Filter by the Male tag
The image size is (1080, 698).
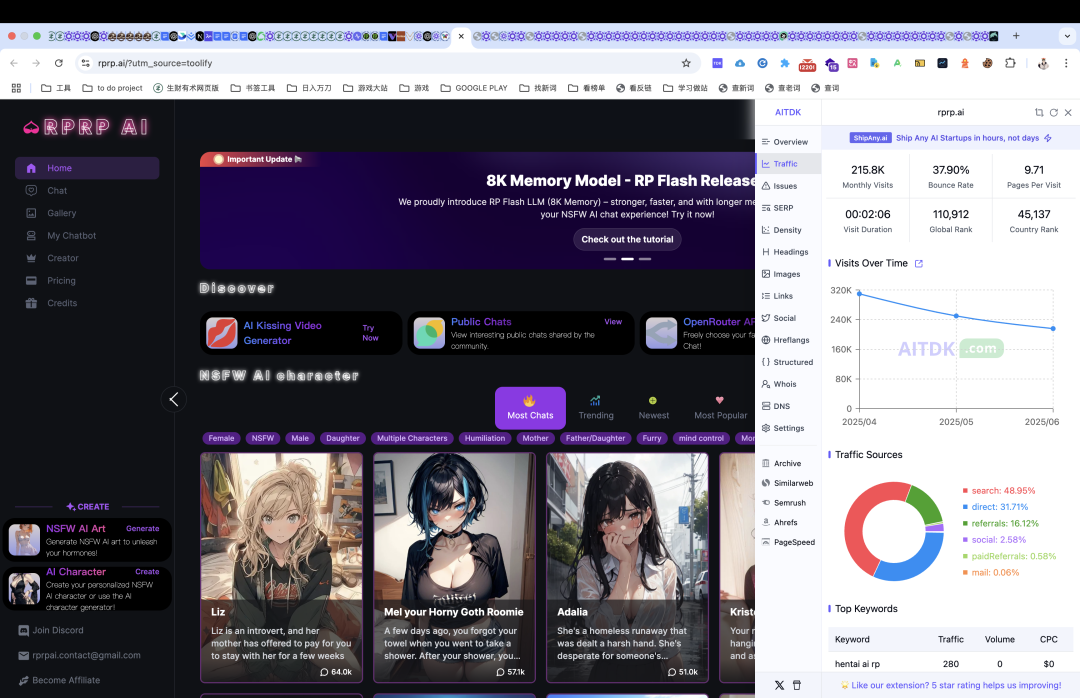[300, 438]
